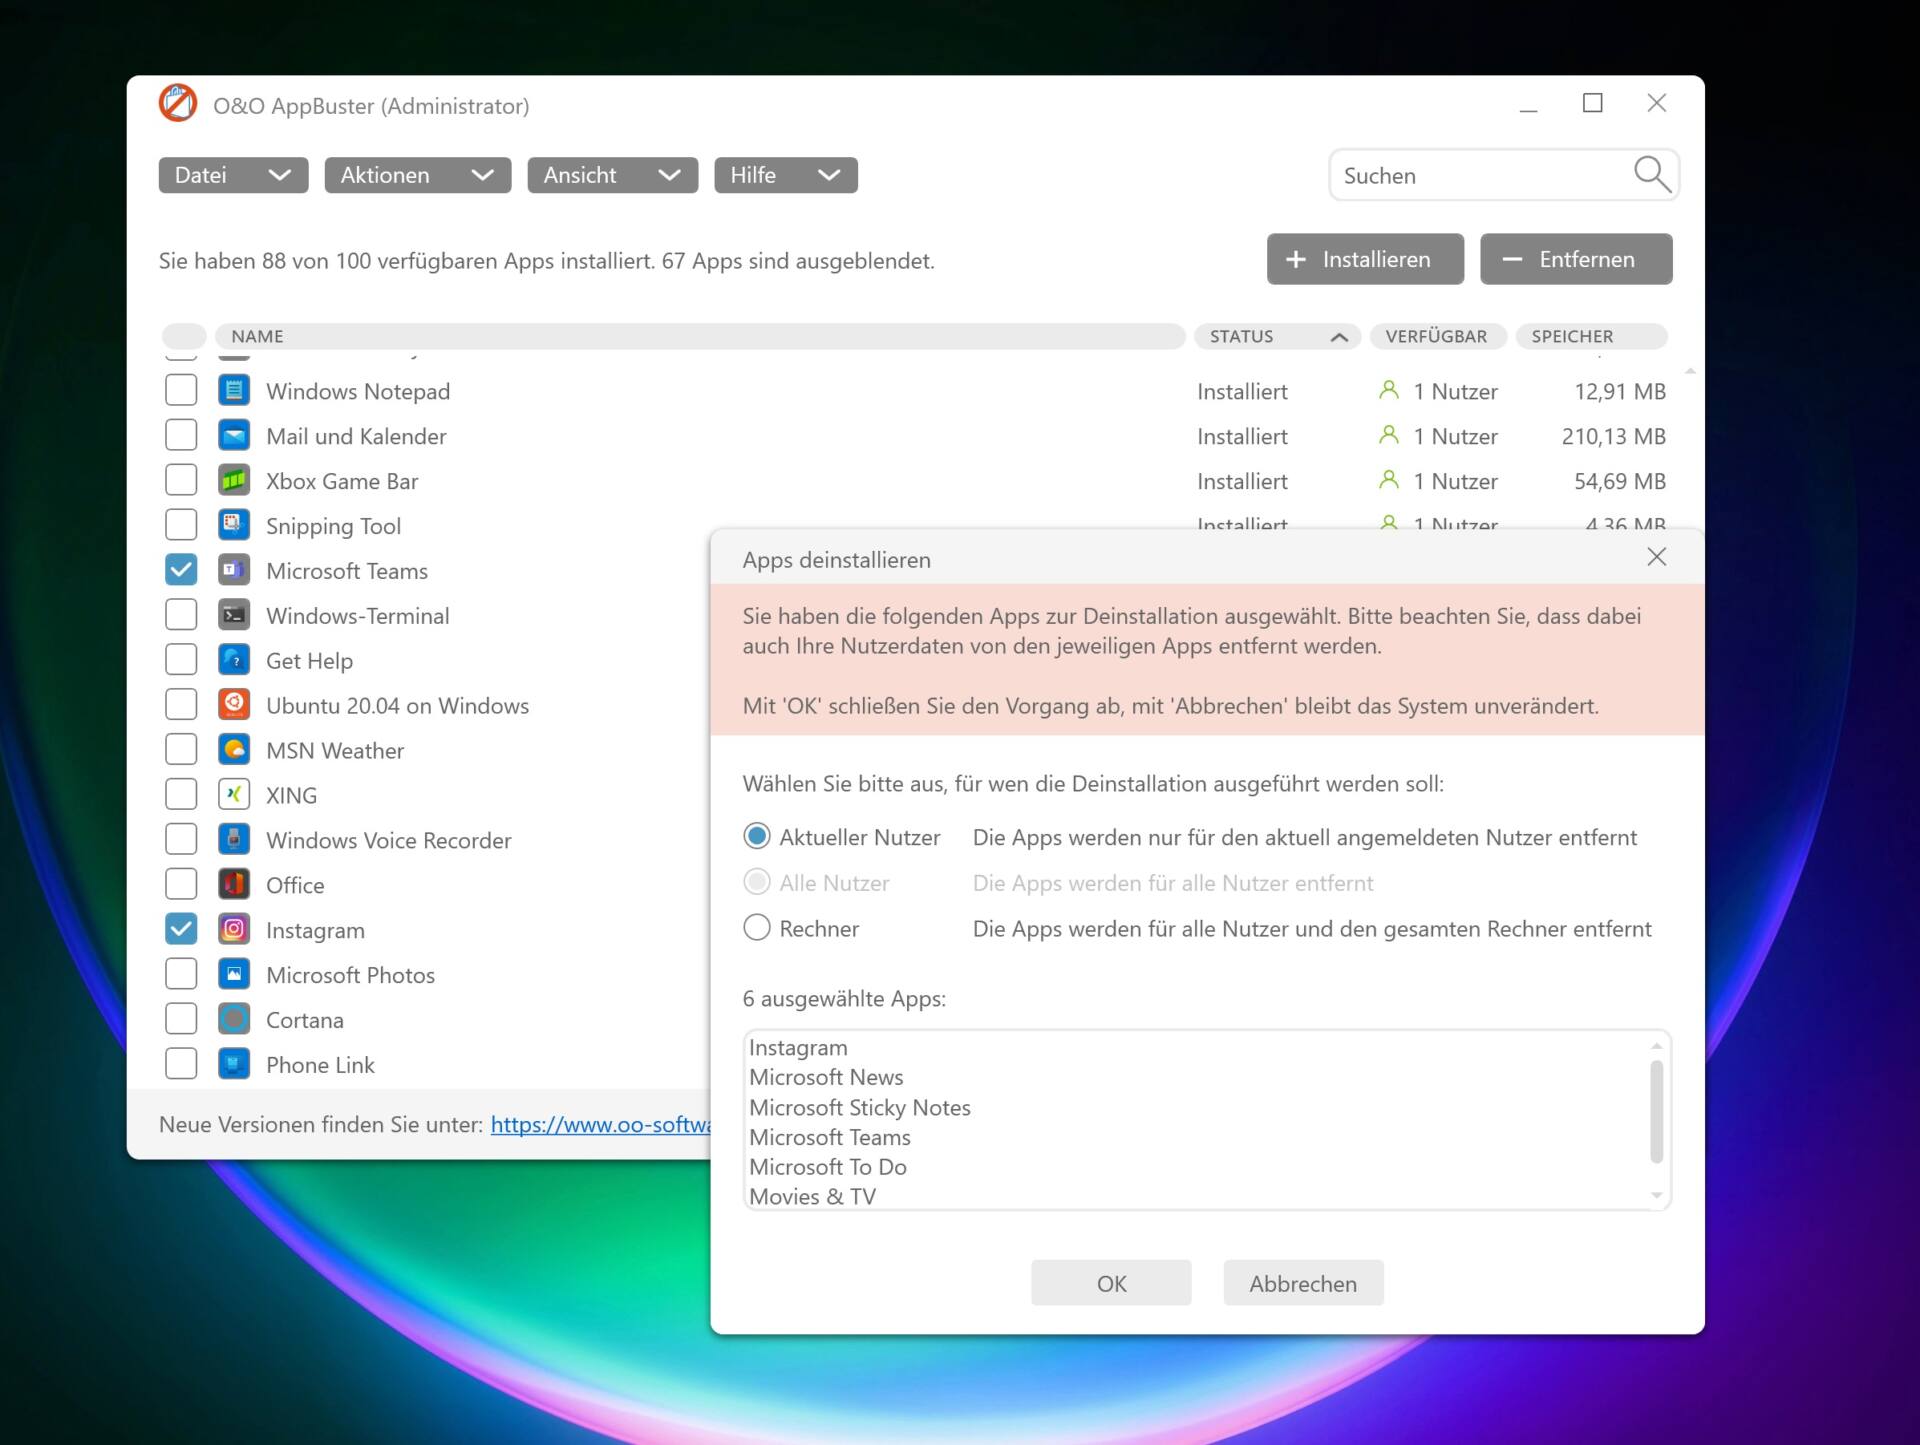Check the Office app checkbox
Screen dimensions: 1920x1445
click(181, 884)
